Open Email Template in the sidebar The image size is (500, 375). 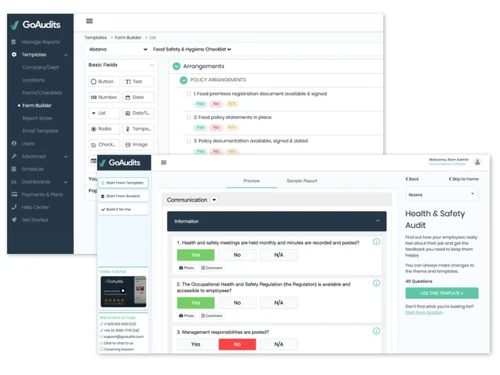click(x=40, y=131)
